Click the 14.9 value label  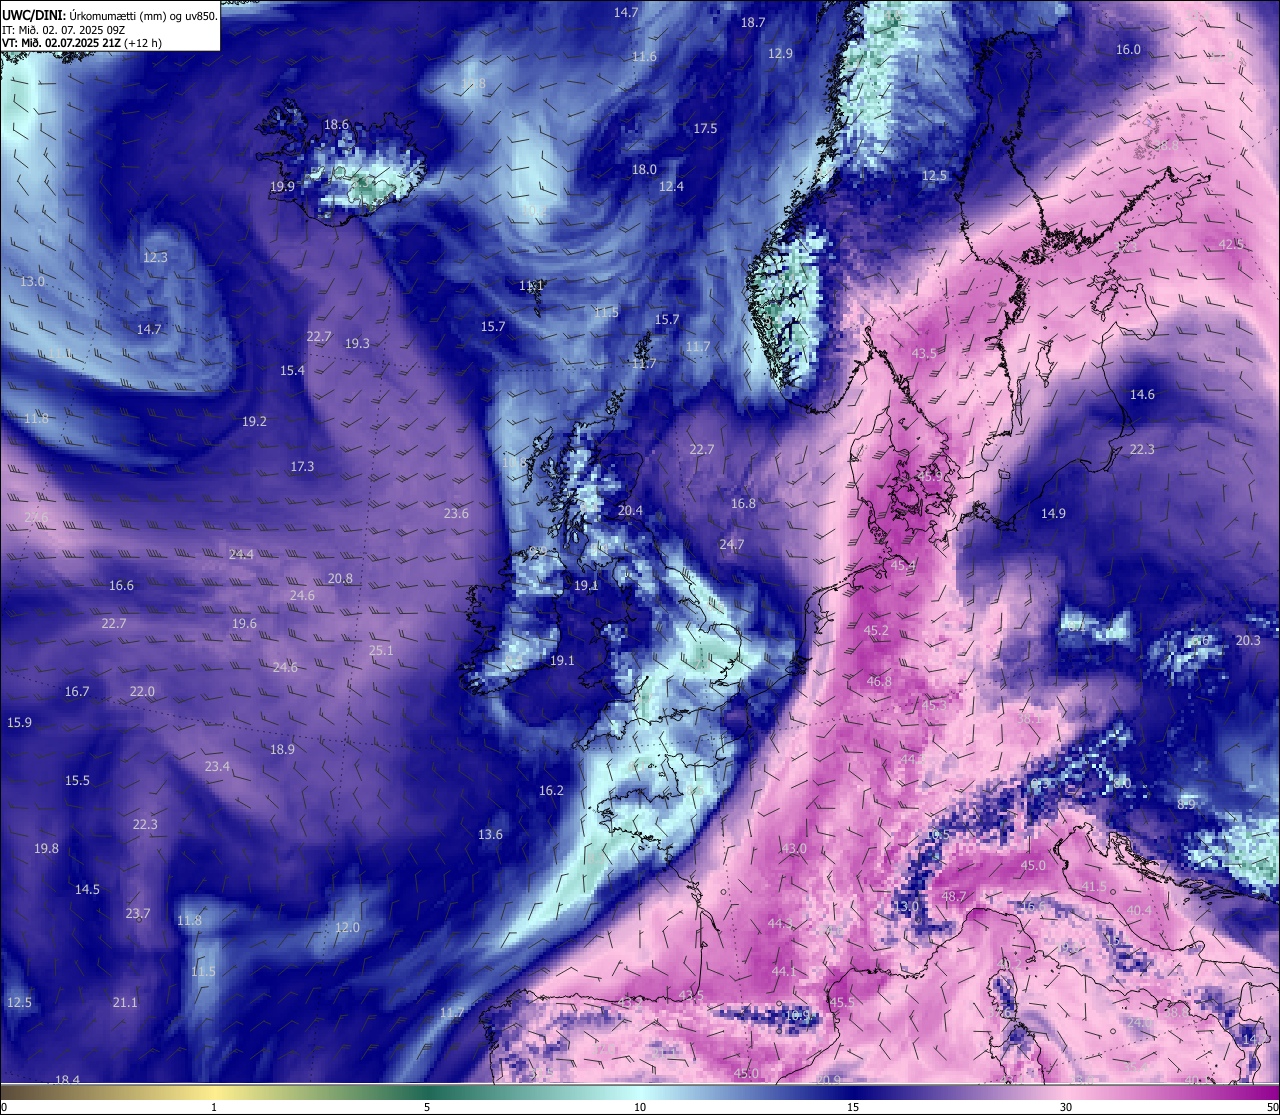coord(1053,514)
